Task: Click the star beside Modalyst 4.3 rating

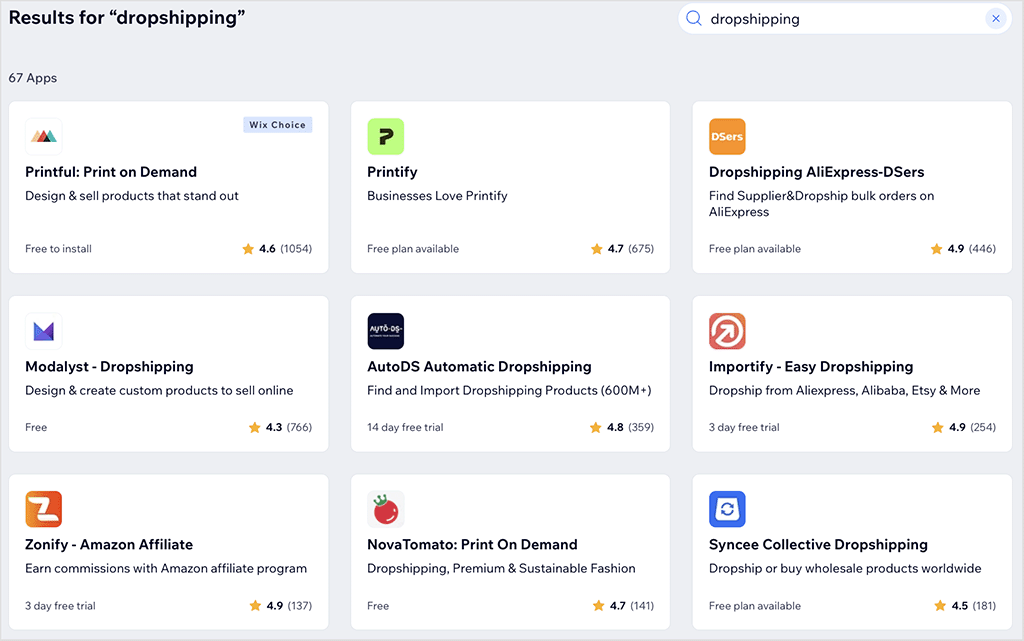Action: (x=255, y=428)
